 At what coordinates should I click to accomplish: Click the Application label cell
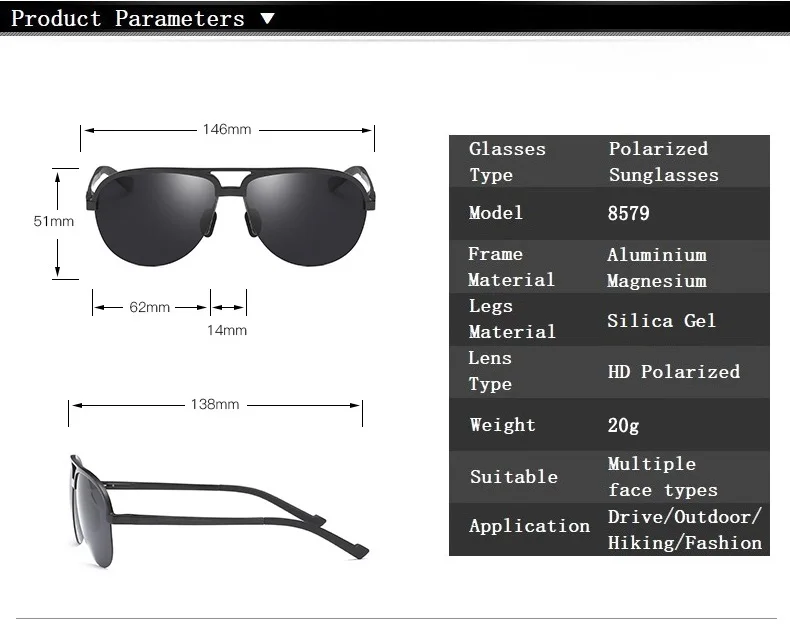(x=530, y=526)
